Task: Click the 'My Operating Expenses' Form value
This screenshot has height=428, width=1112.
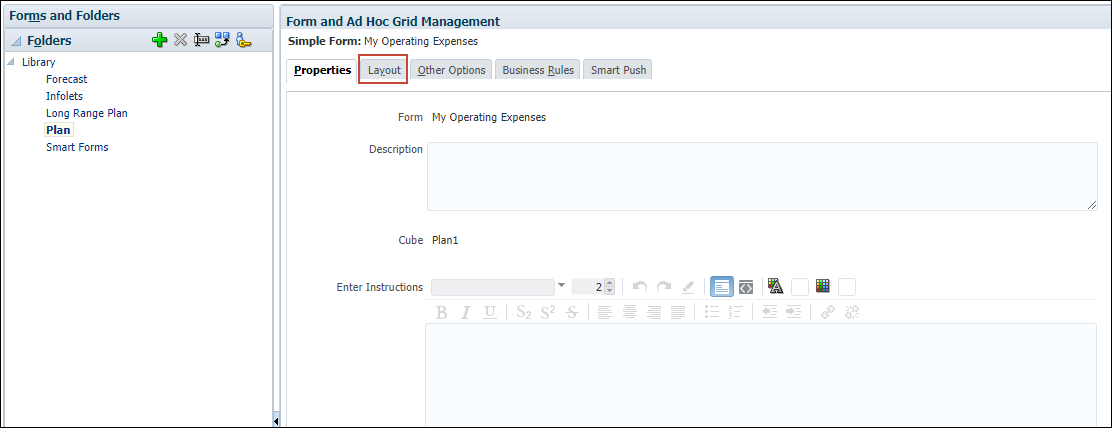Action: tap(489, 118)
